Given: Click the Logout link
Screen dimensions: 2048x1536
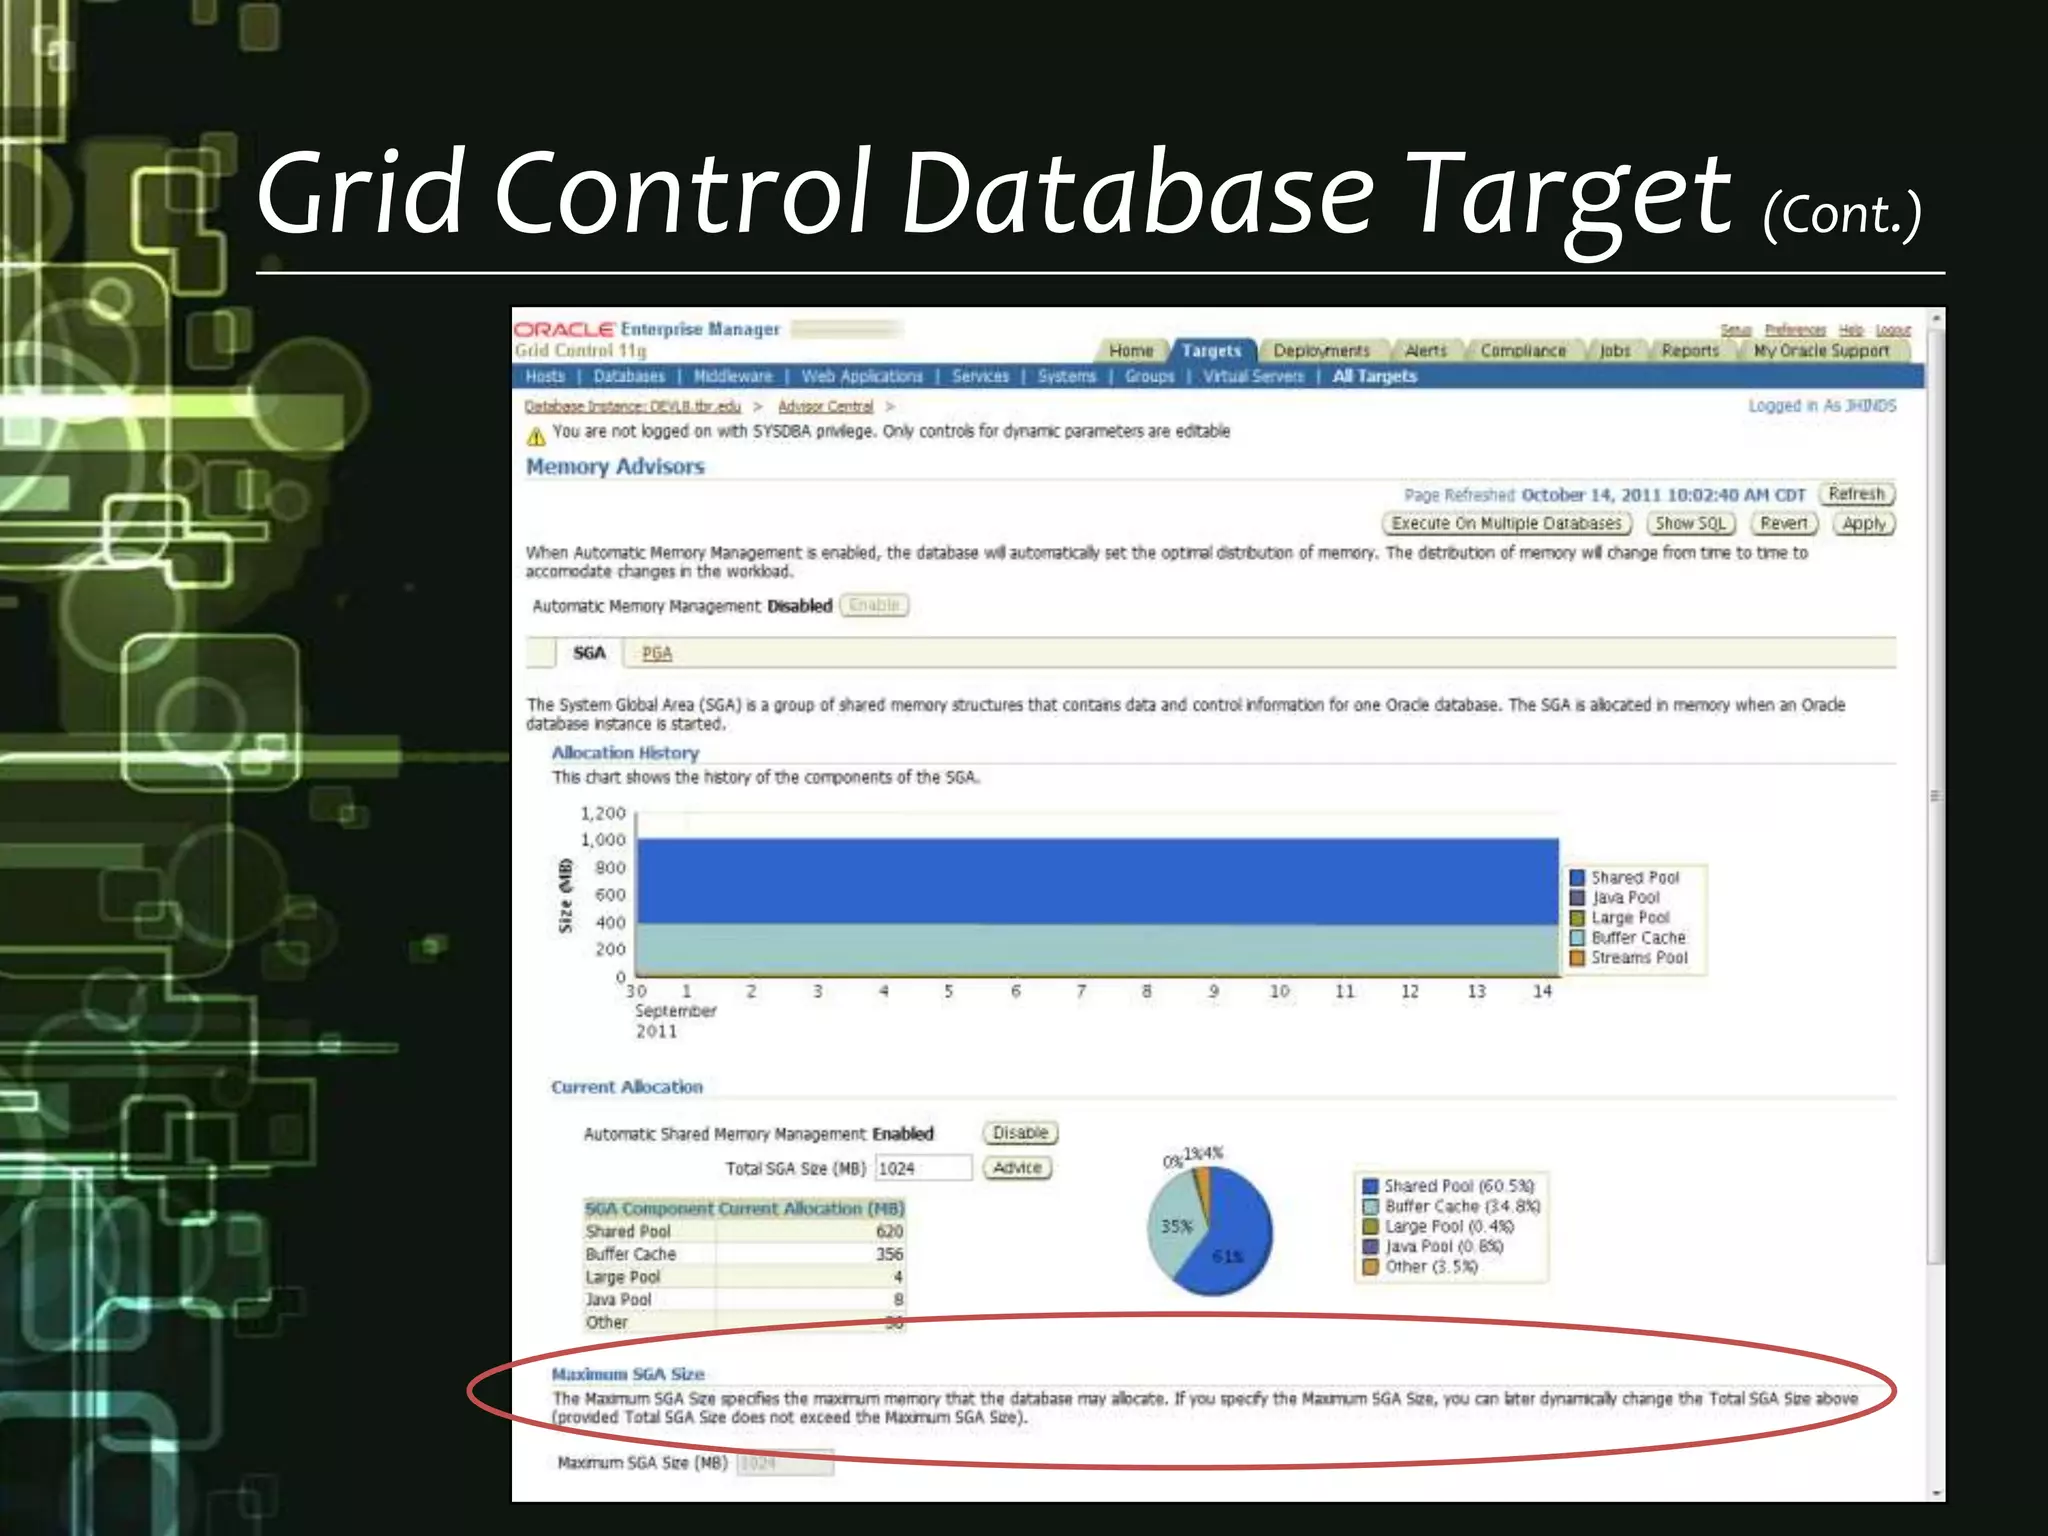Looking at the screenshot, I should point(1893,330).
